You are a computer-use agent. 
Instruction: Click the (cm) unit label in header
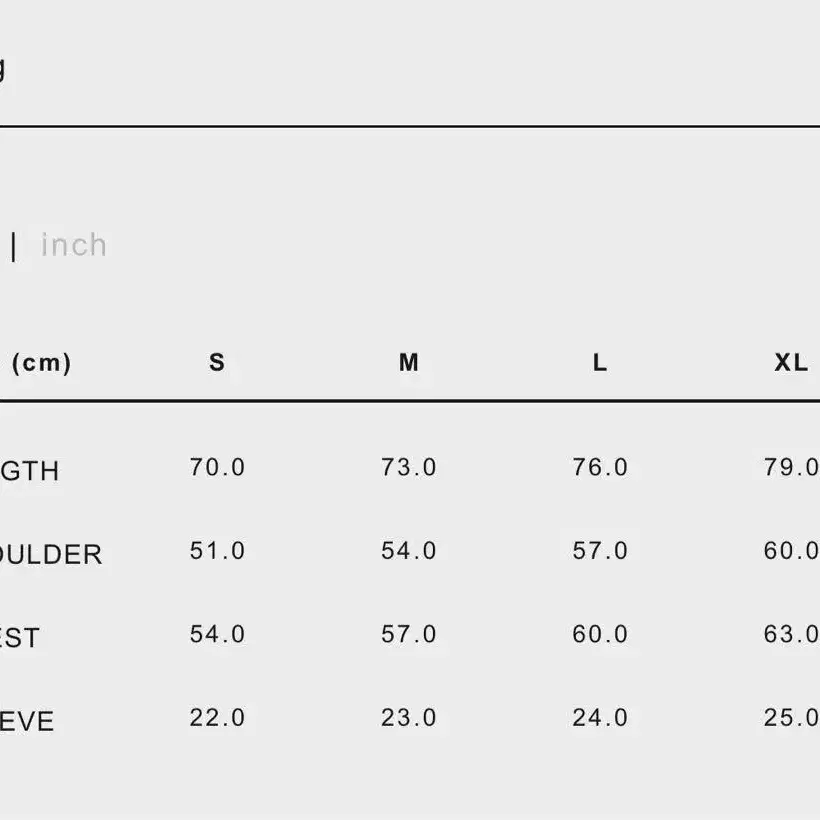(41, 362)
